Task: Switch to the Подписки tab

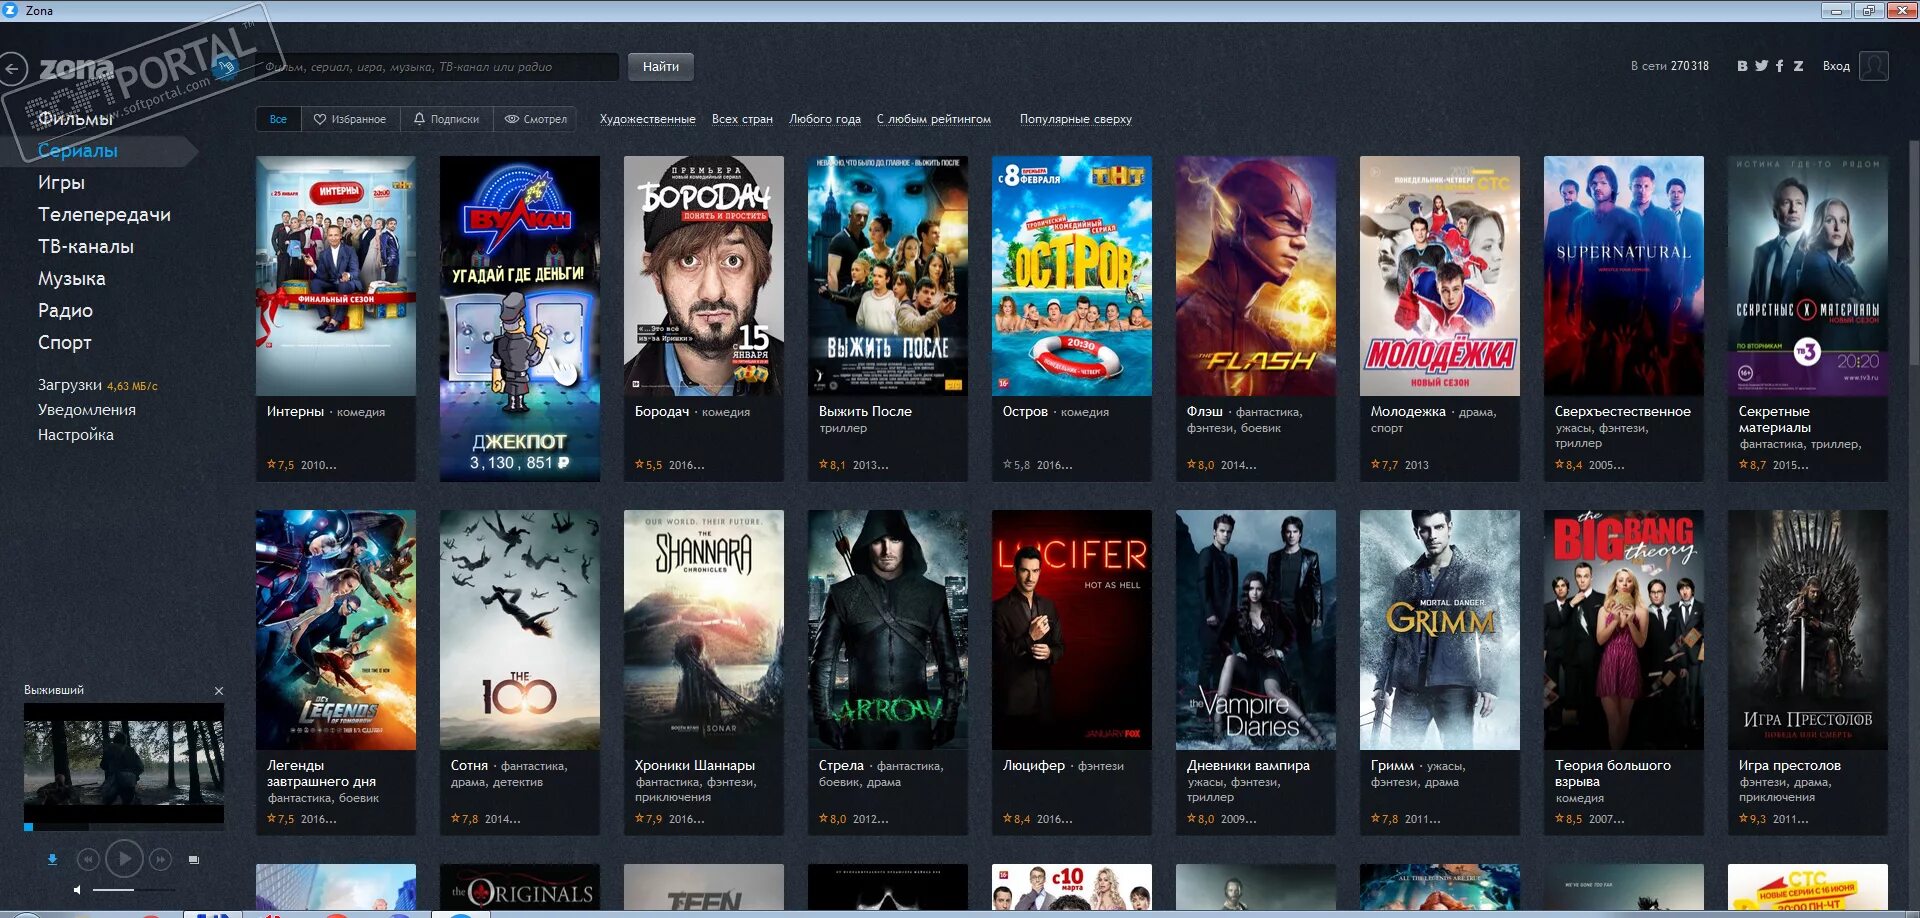Action: coord(446,119)
